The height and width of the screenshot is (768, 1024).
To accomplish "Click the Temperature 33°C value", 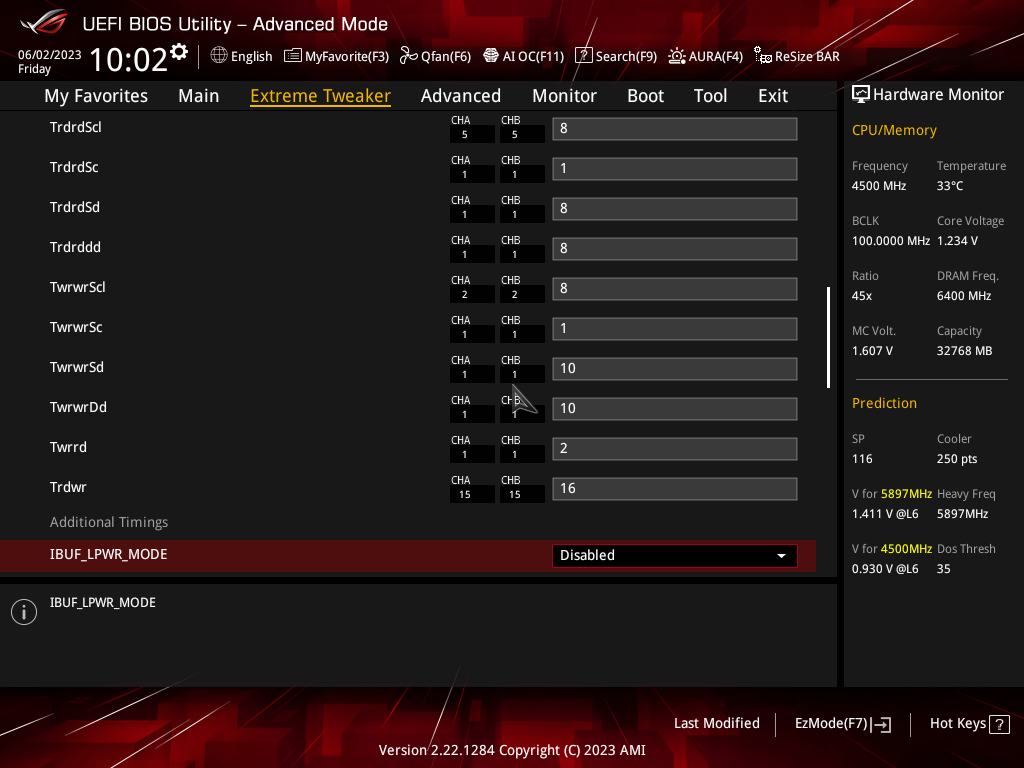I will pos(950,186).
